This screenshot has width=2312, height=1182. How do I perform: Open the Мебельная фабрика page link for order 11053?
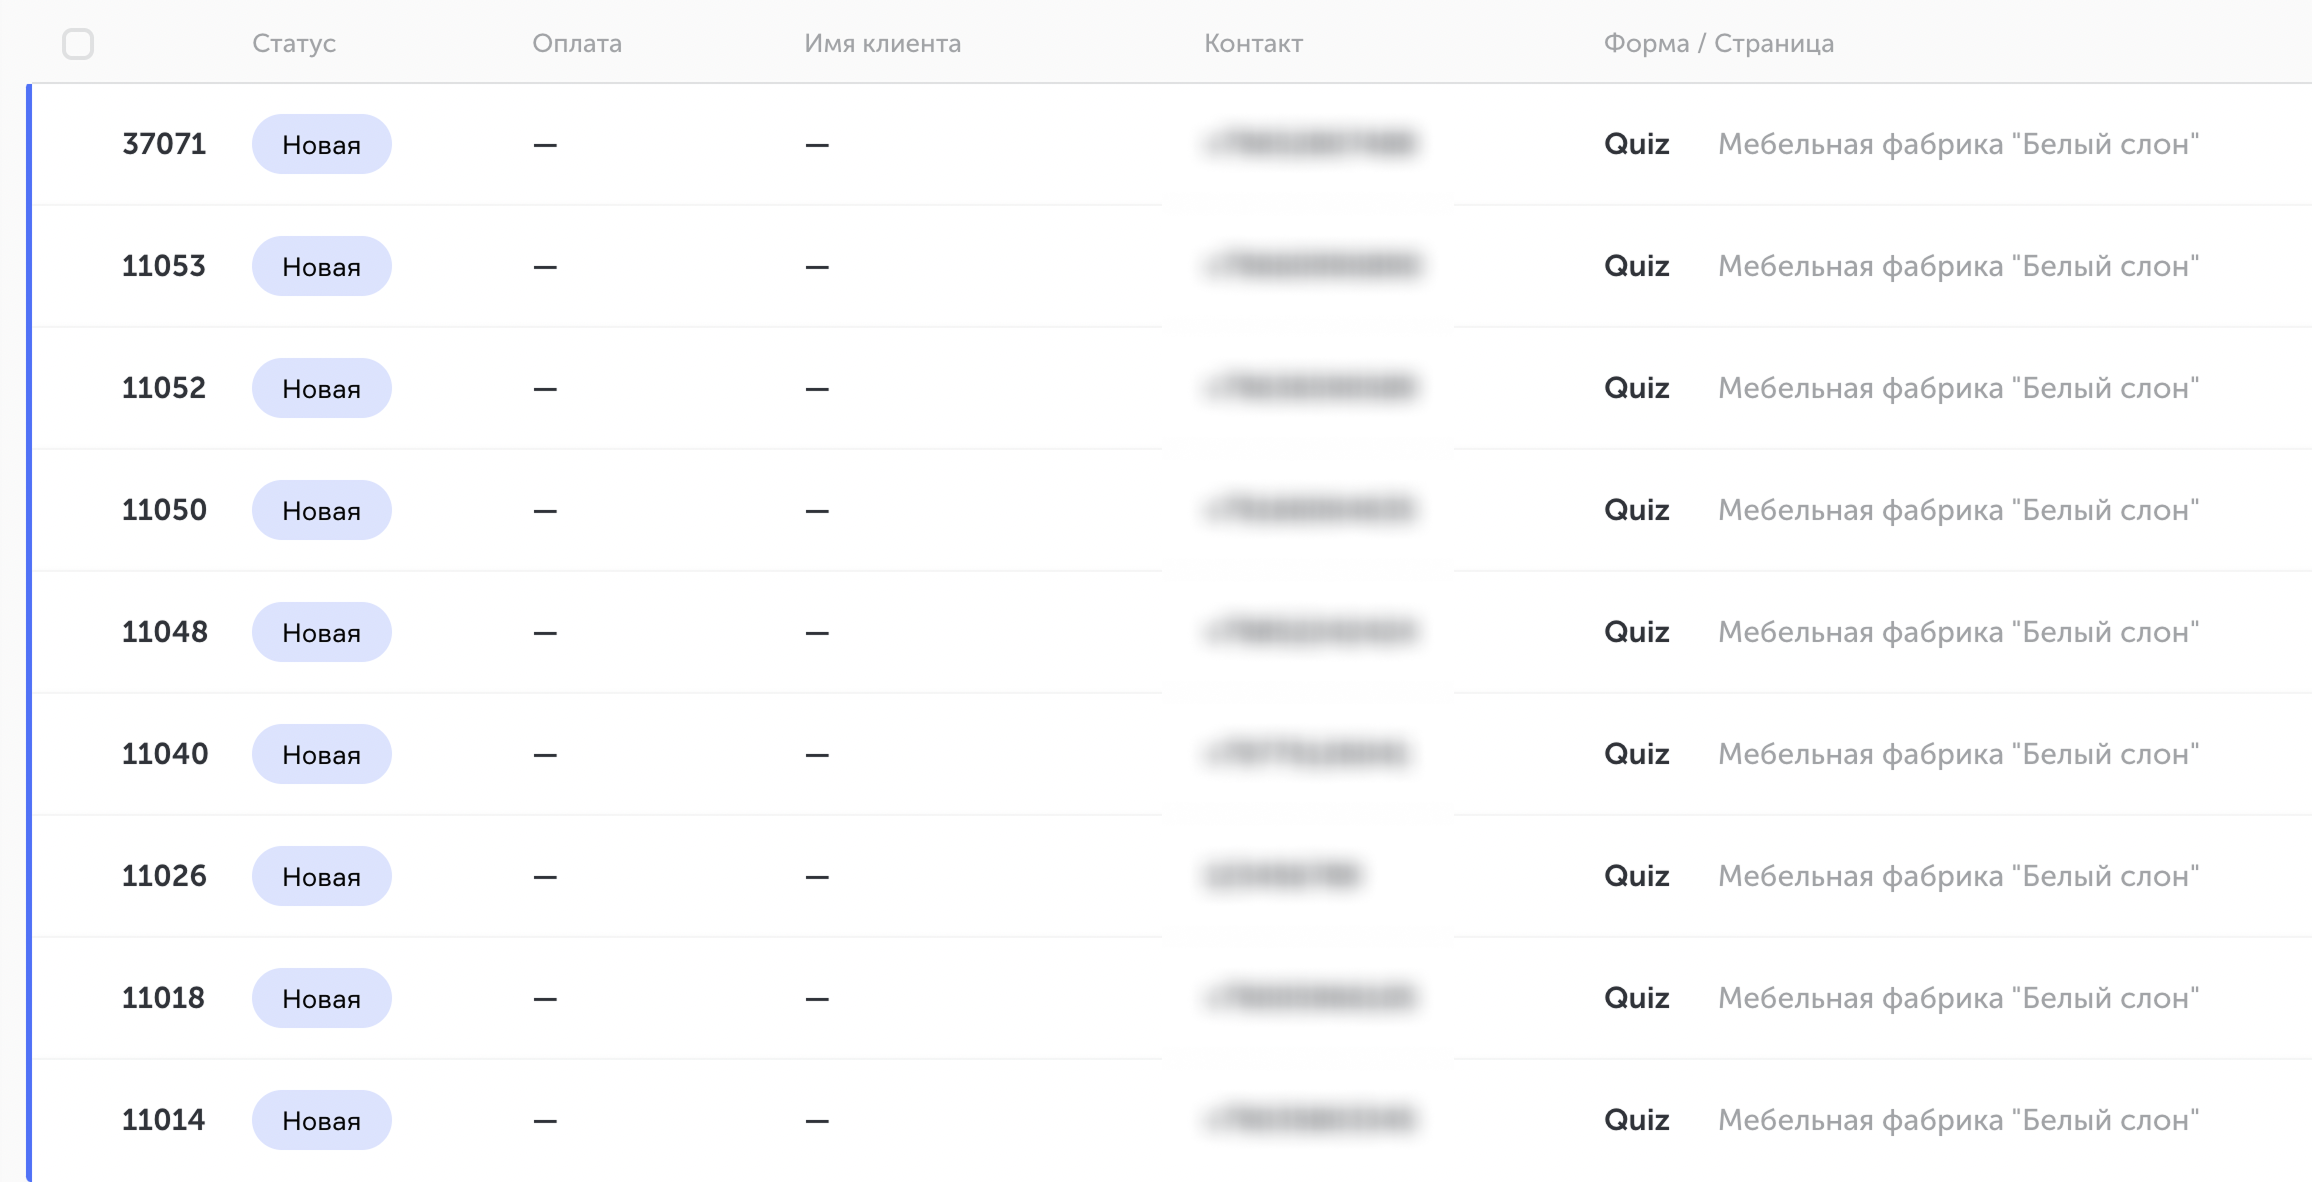tap(1958, 266)
